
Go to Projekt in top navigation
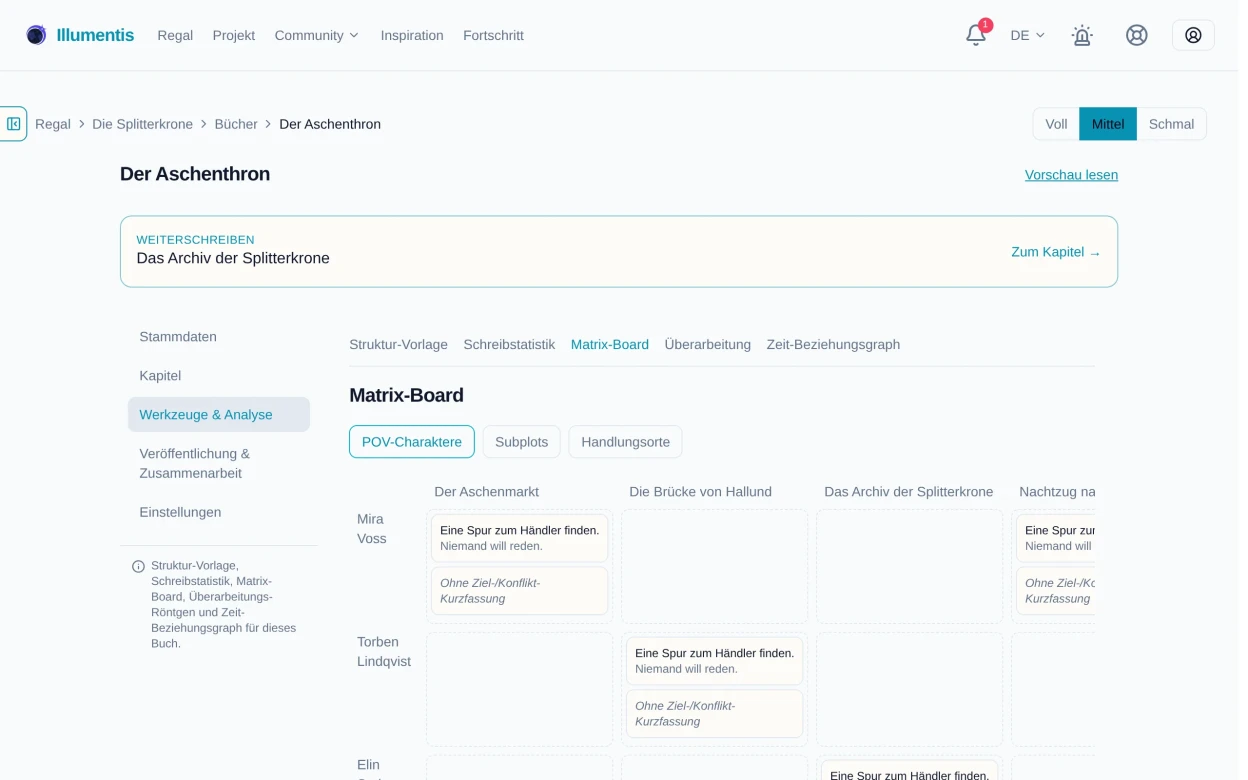click(x=234, y=35)
